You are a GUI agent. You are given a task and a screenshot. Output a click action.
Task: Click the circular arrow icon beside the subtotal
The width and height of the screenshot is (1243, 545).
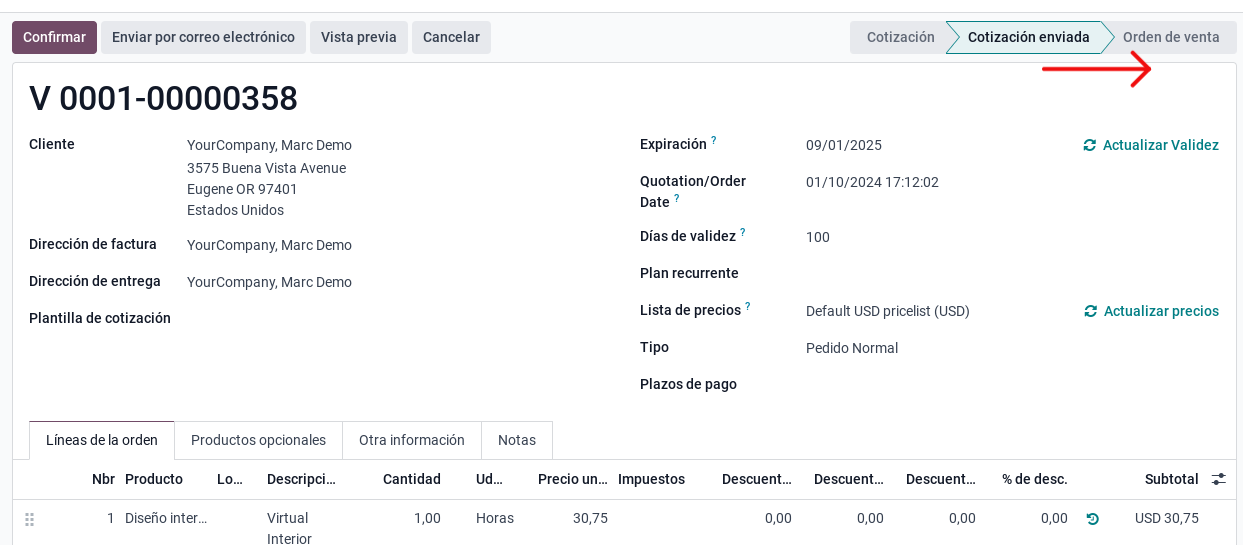pos(1092,518)
